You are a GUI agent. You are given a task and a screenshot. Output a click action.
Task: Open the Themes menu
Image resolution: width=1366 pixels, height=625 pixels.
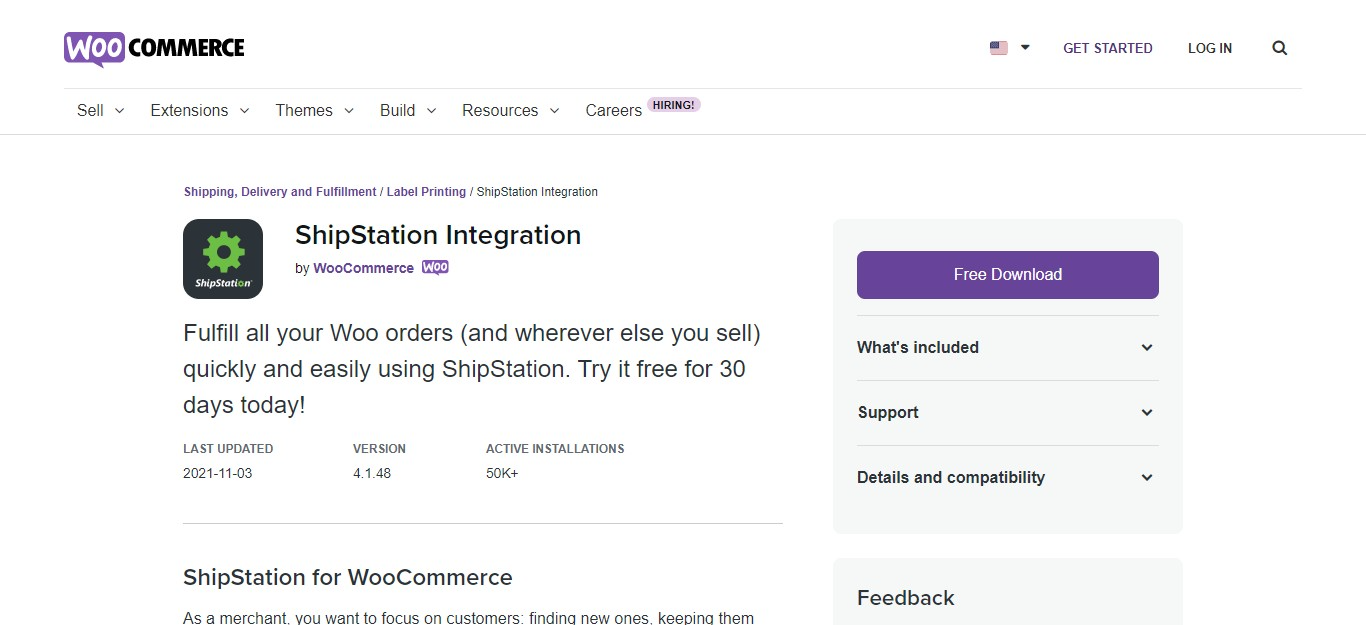click(304, 110)
